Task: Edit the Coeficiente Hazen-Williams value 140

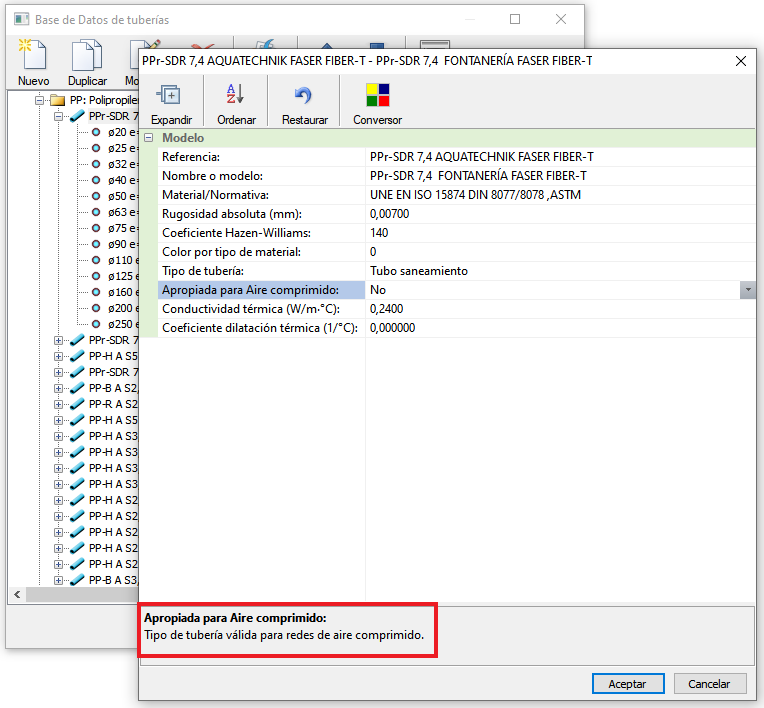Action: tap(560, 233)
